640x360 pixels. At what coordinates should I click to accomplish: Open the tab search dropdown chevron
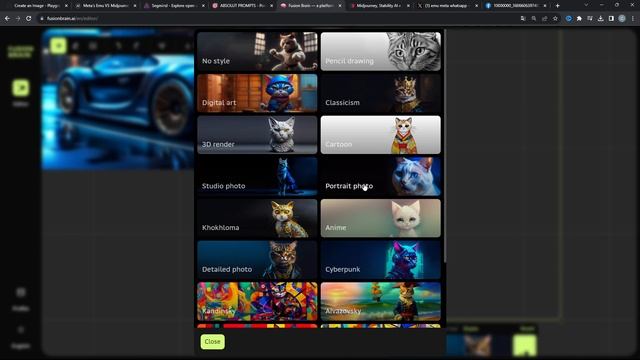click(x=587, y=5)
